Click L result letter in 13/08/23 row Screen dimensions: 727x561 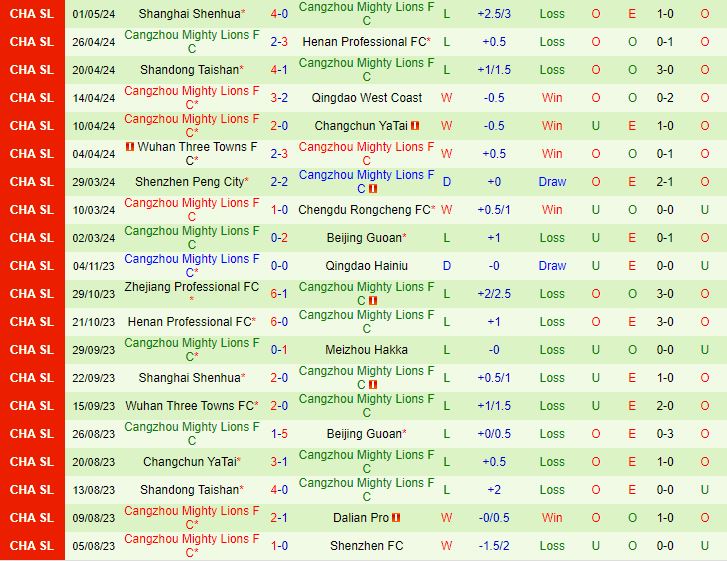446,490
